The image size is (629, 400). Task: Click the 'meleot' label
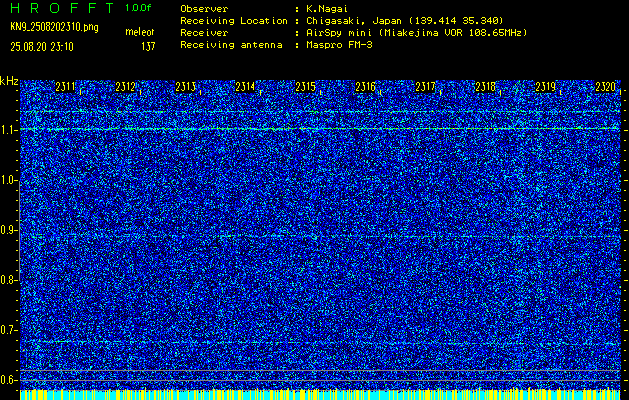140,32
